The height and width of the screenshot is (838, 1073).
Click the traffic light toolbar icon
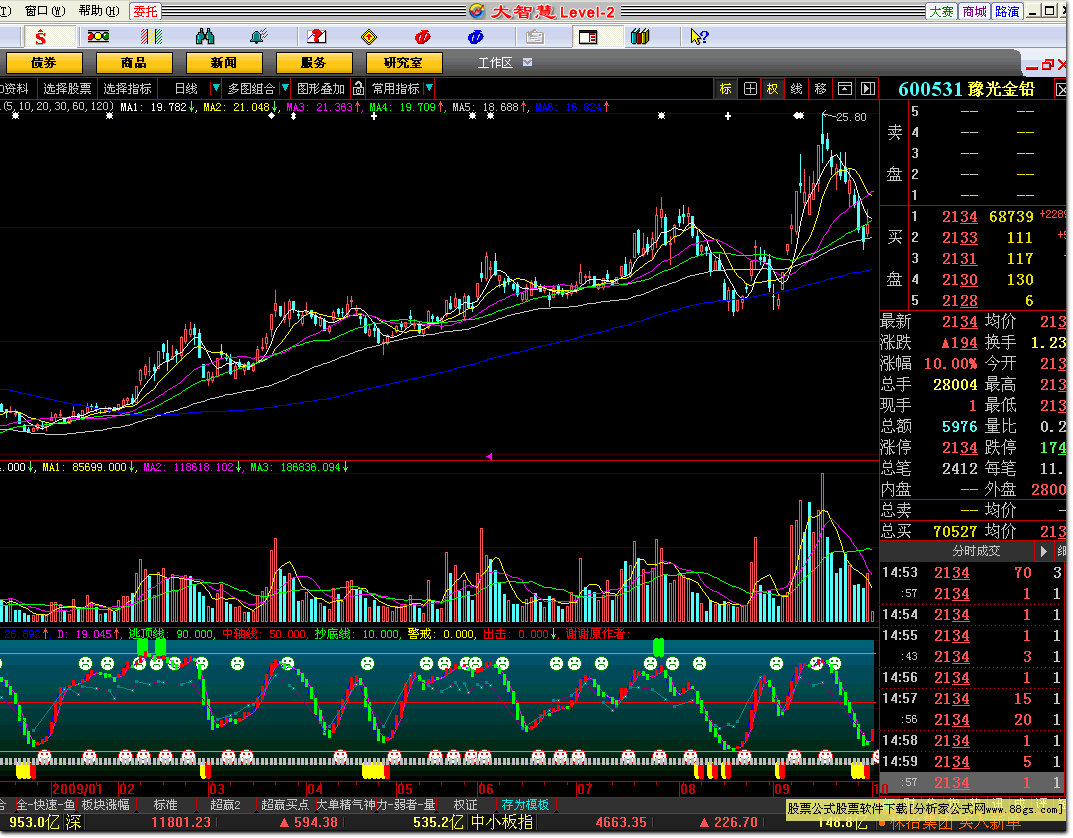tap(99, 36)
